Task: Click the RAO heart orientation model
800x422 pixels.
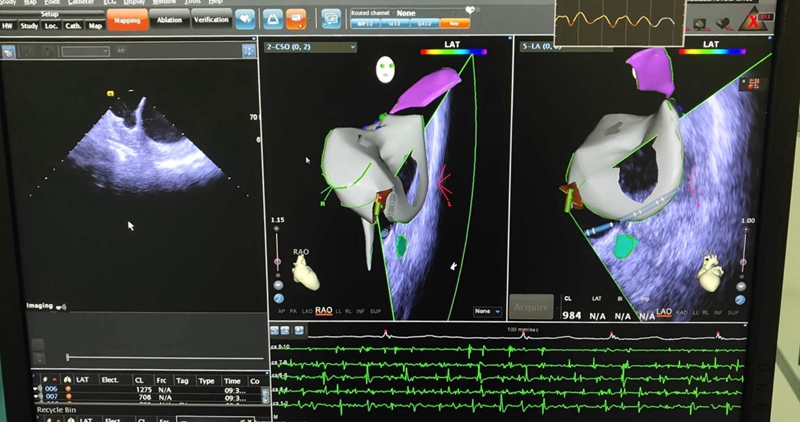Action: [x=305, y=272]
